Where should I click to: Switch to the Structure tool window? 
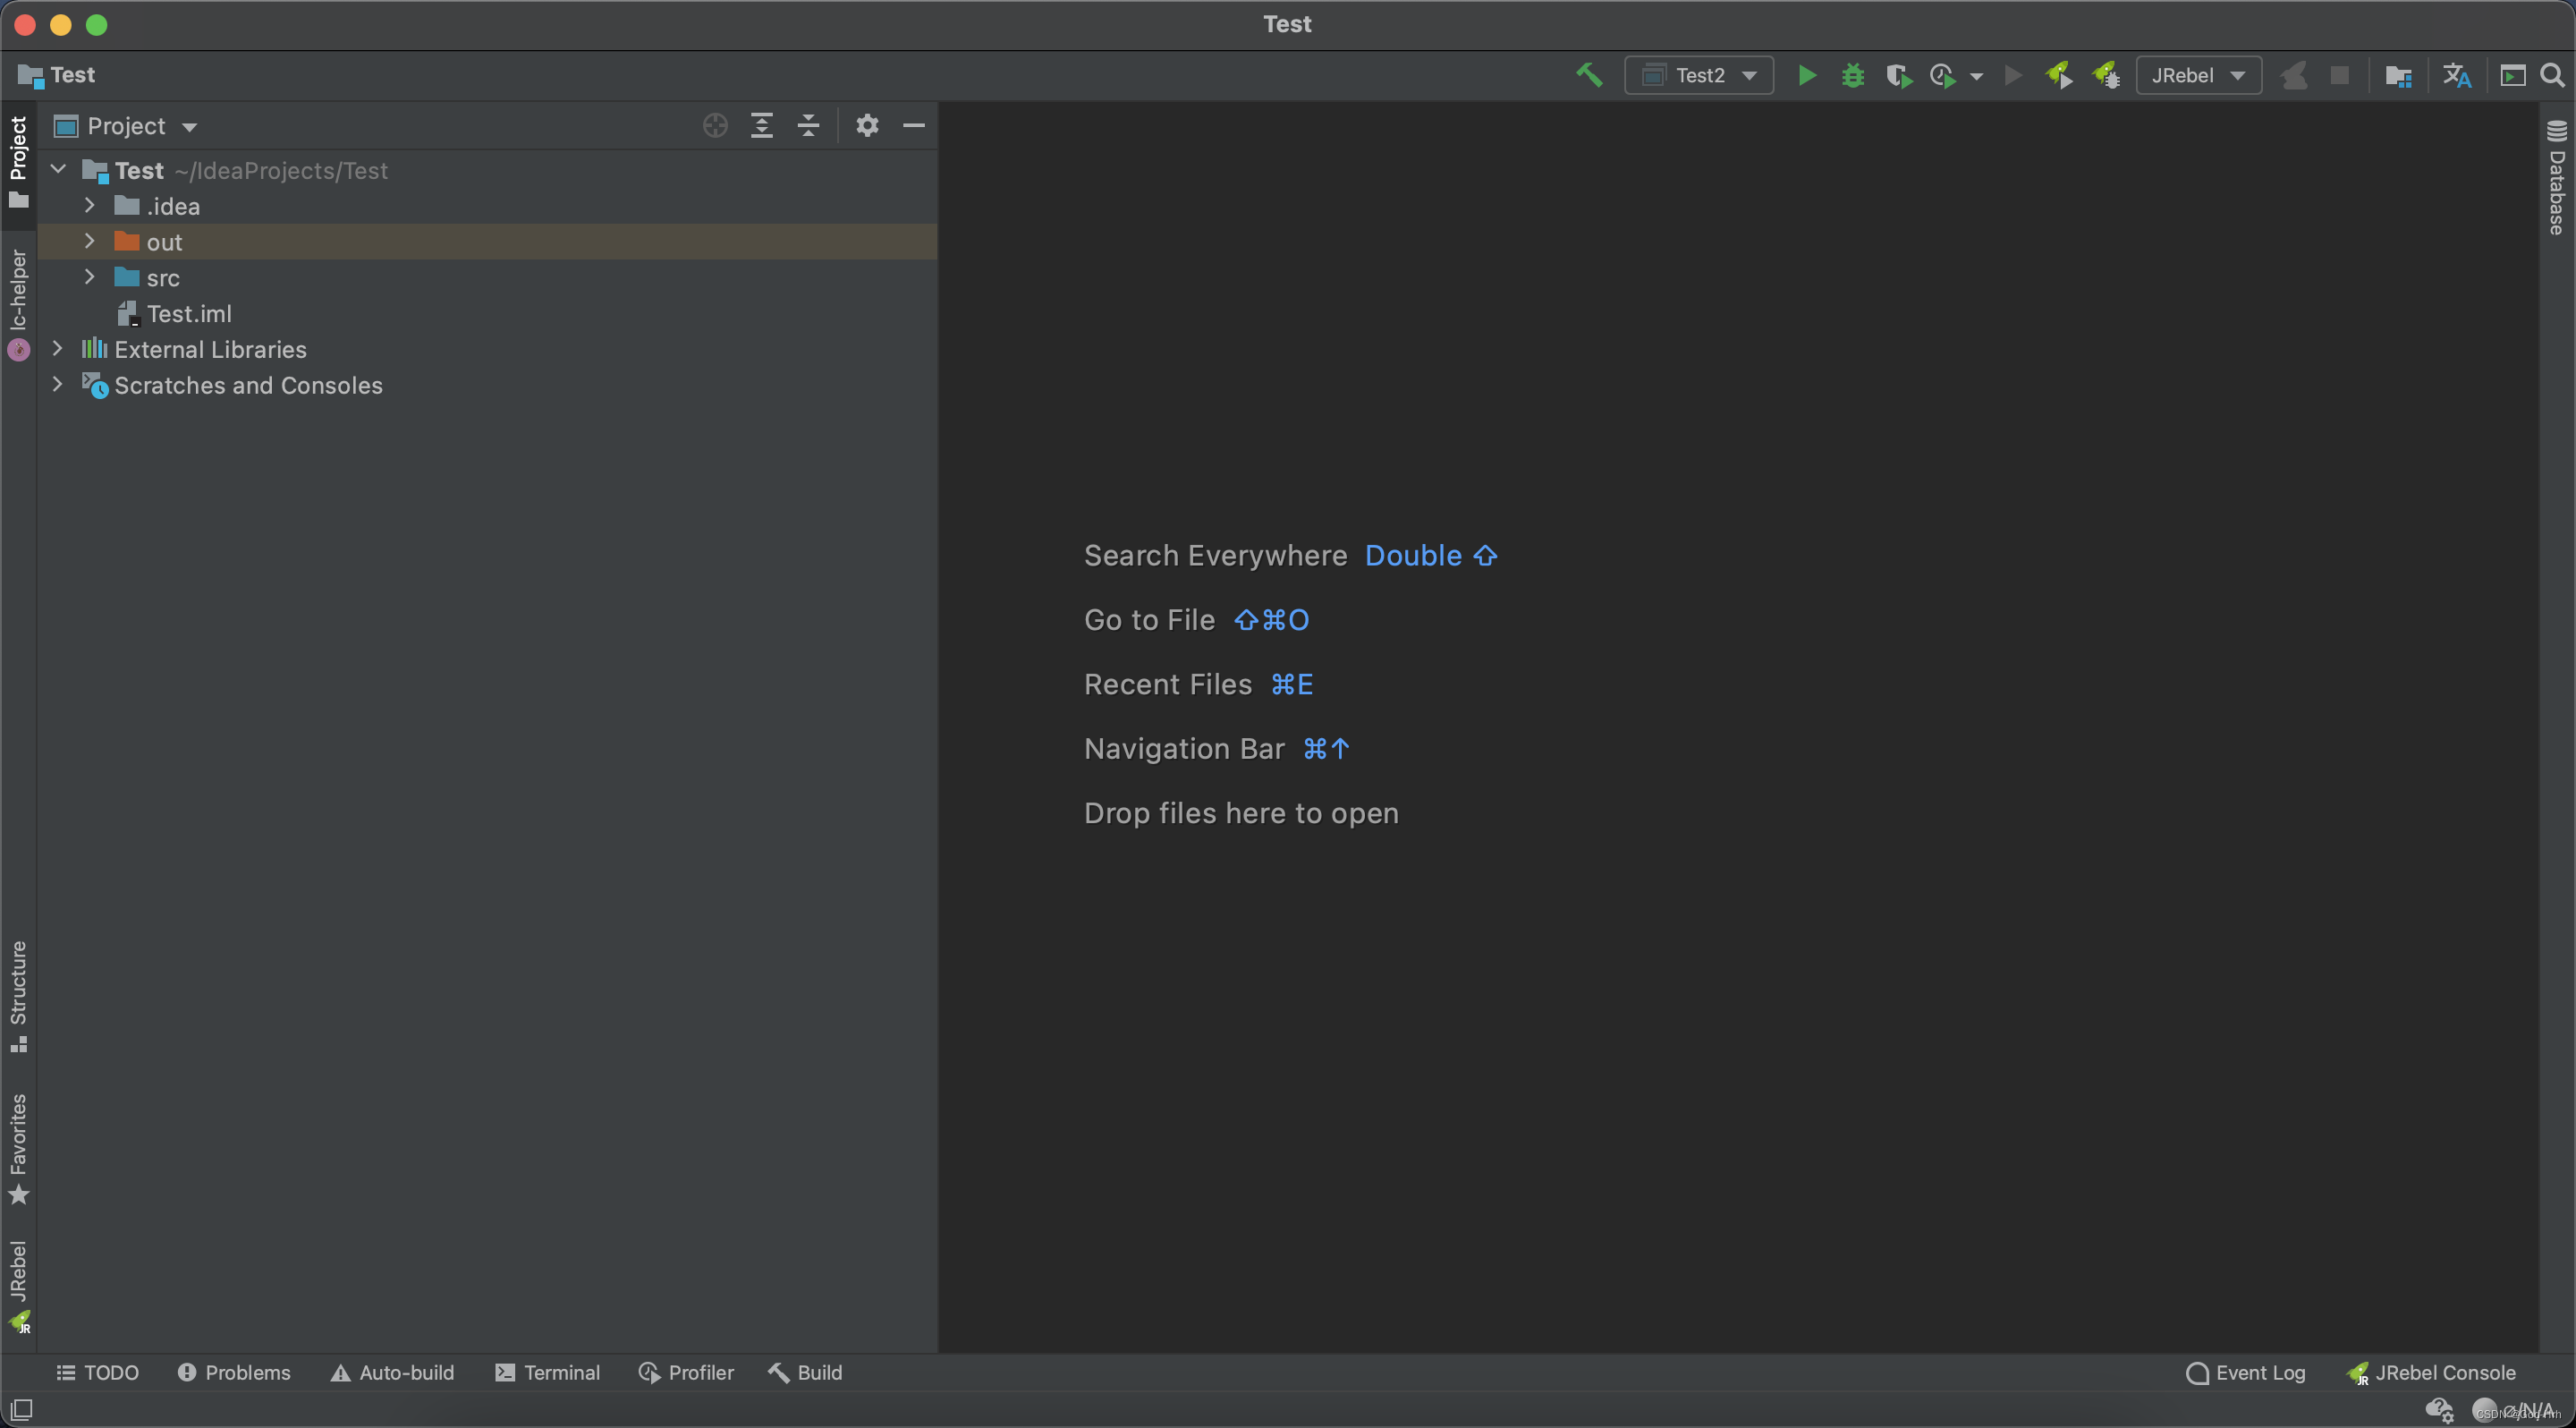18,995
